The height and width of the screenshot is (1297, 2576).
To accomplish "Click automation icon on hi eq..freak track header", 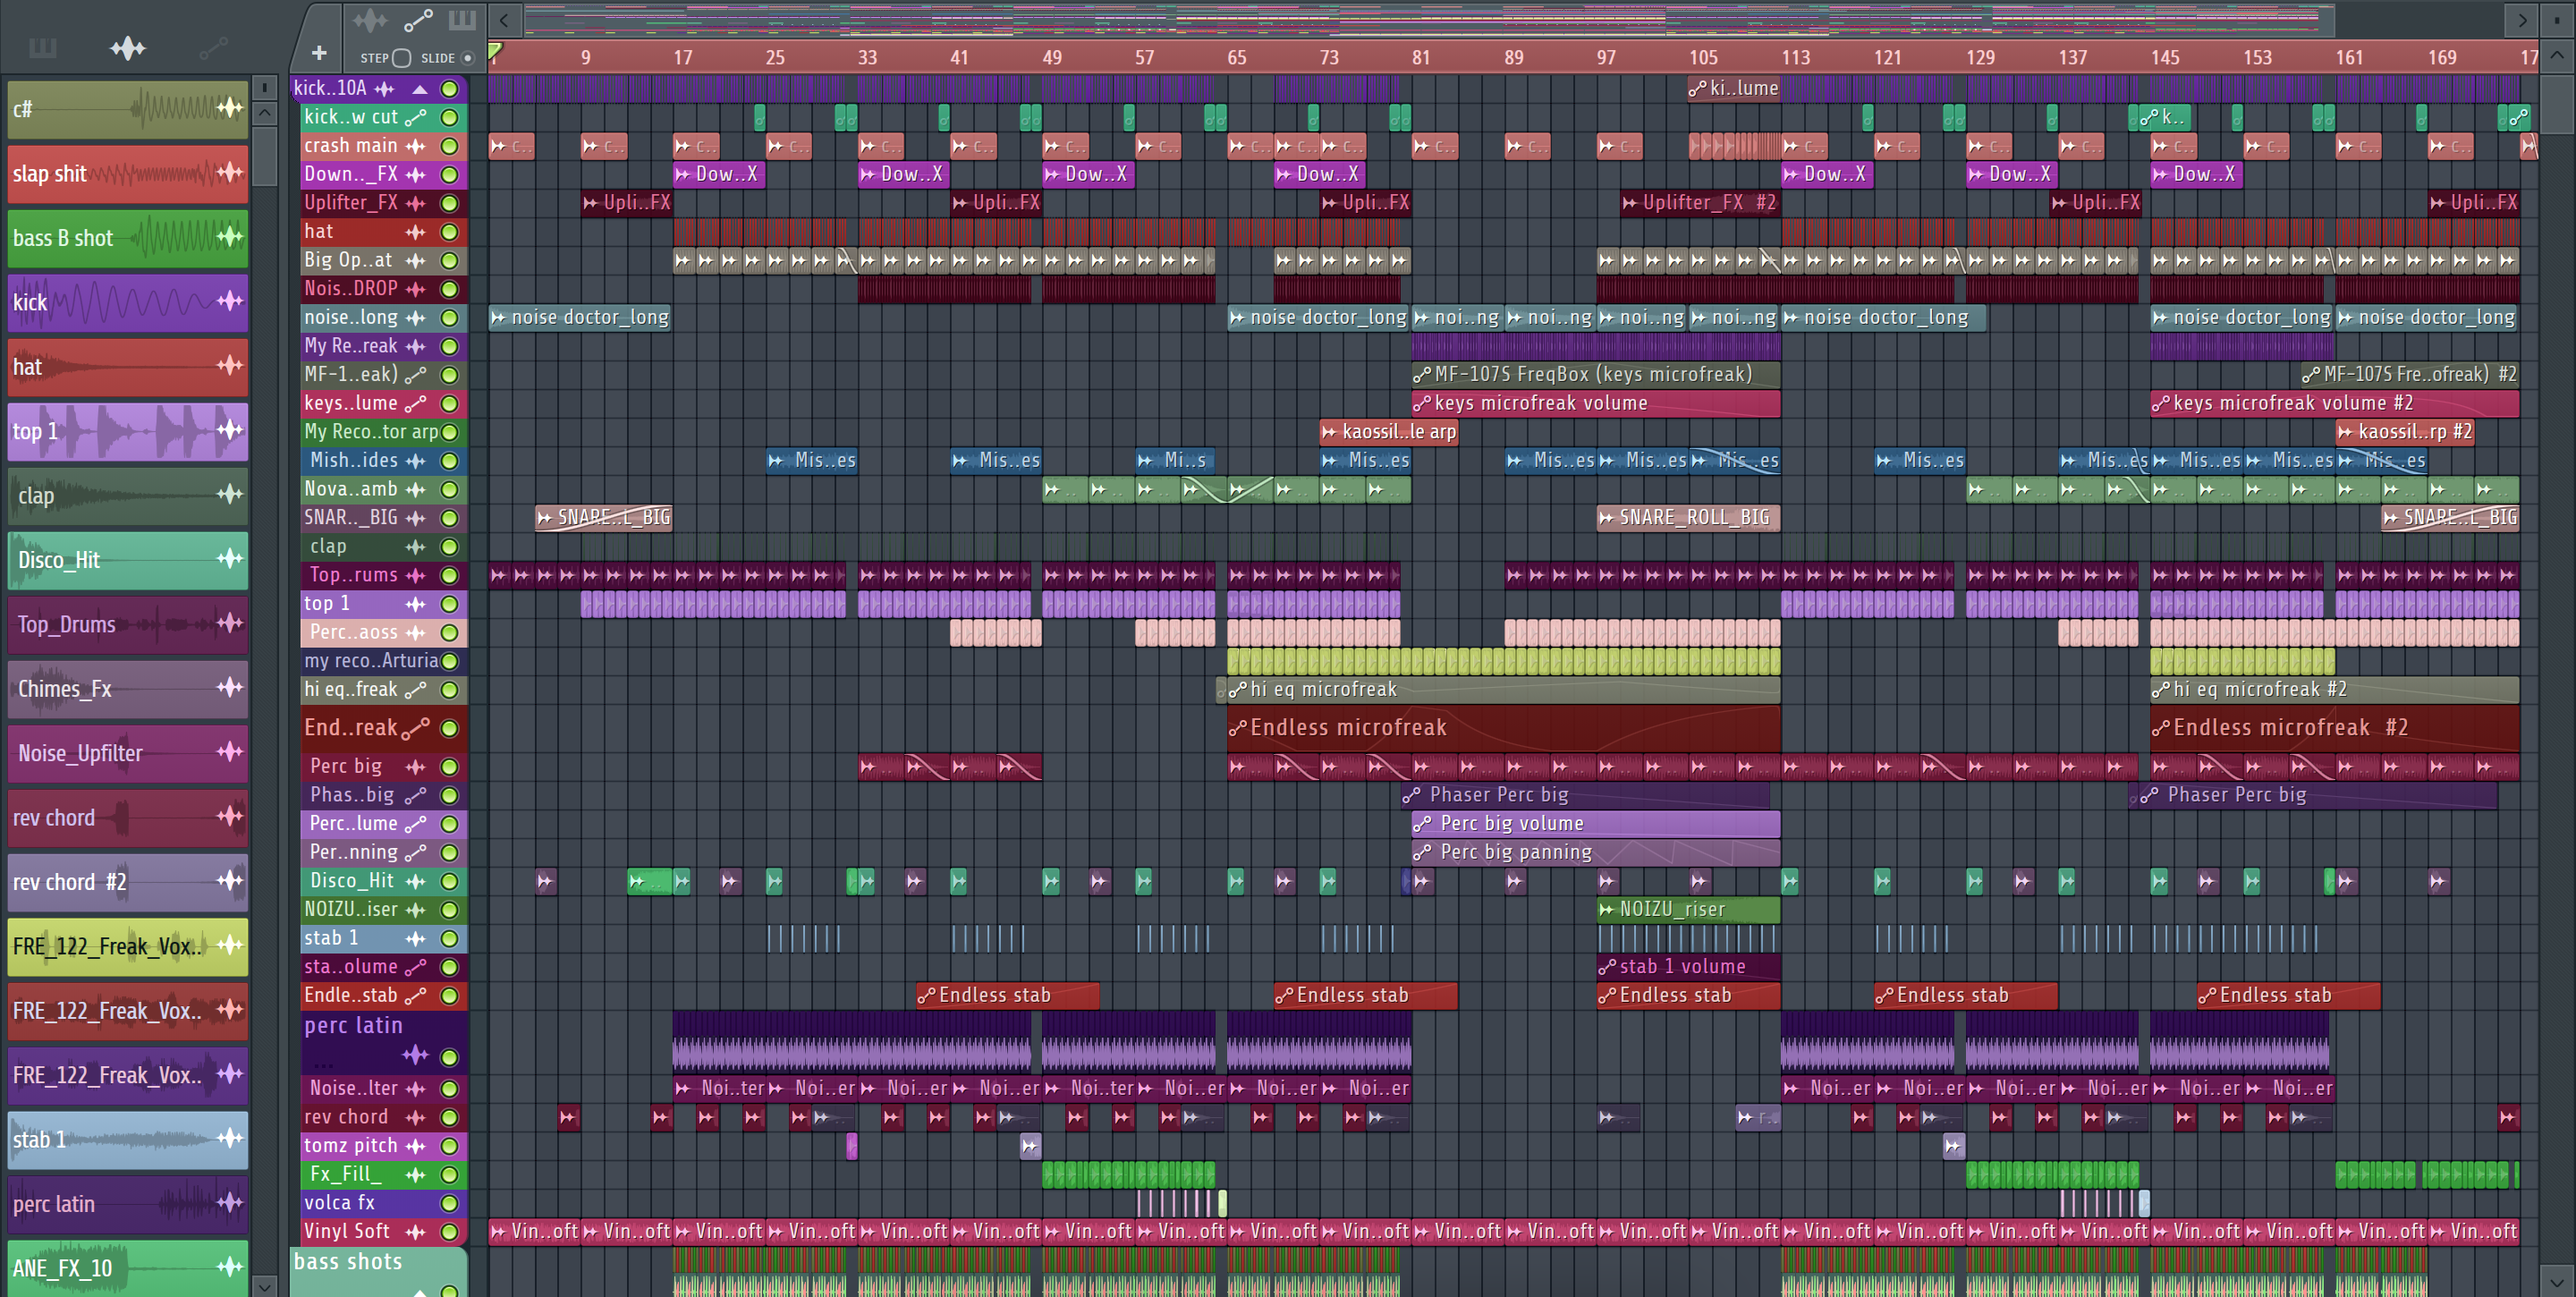I will pyautogui.click(x=416, y=690).
